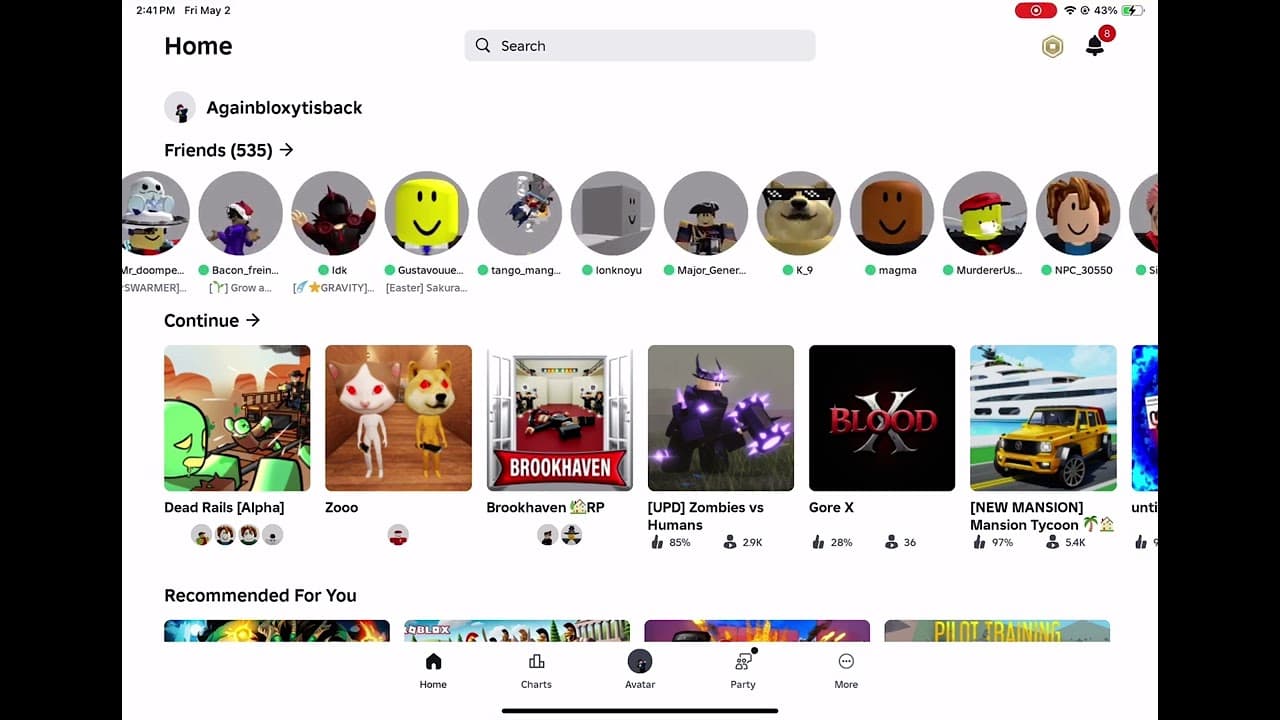This screenshot has width=1280, height=720.
Task: Click the "[Easter] Sakura..." status text
Action: pos(426,288)
